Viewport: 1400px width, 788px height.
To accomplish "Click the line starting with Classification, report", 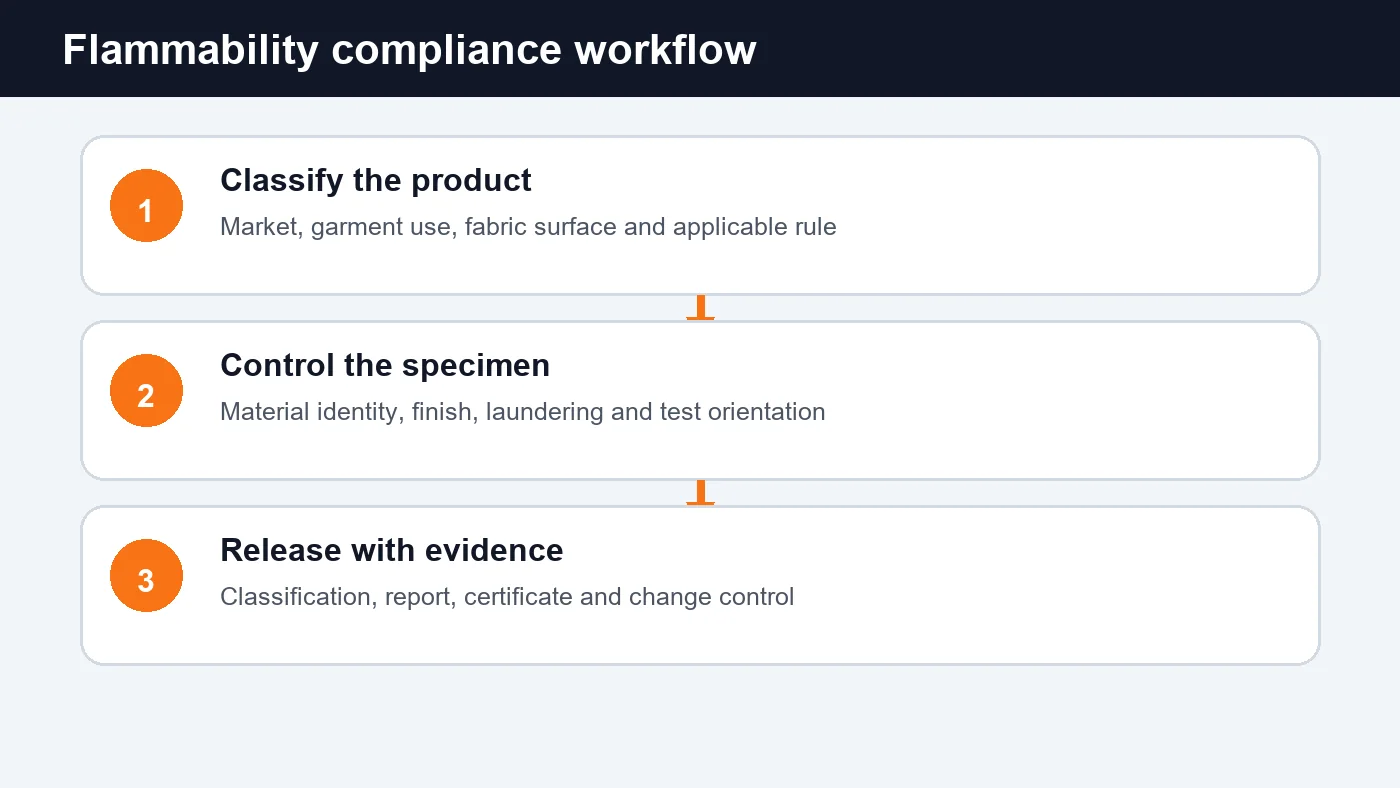I will coord(507,597).
